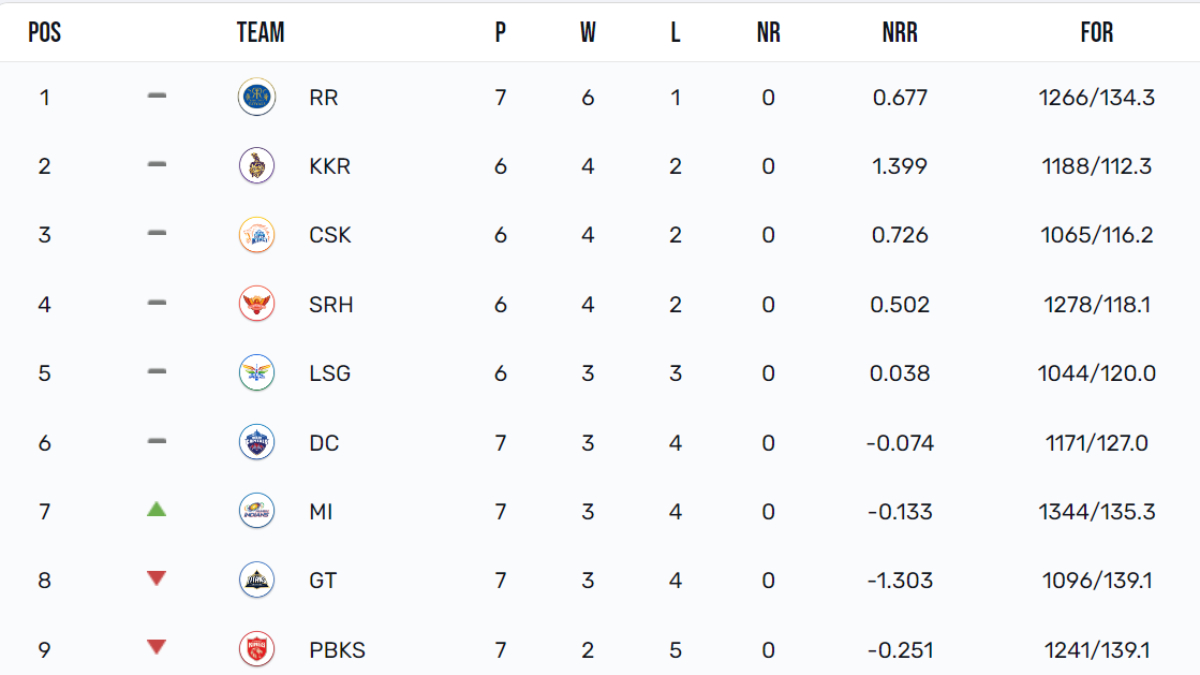Click the red down arrow beside PBKS
Screen dimensions: 1200x675
pos(156,647)
